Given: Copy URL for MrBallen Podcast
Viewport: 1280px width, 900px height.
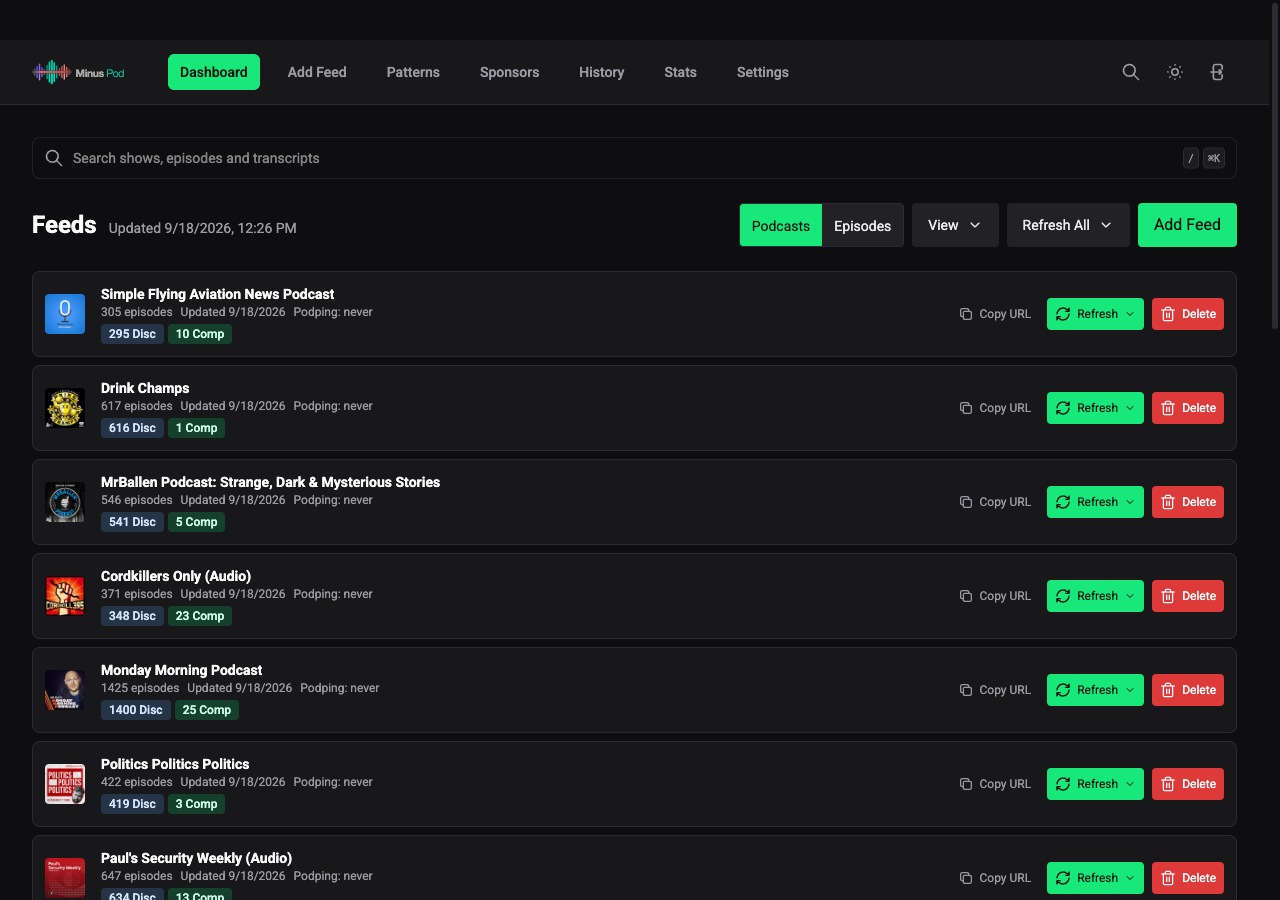Looking at the screenshot, I should (995, 502).
